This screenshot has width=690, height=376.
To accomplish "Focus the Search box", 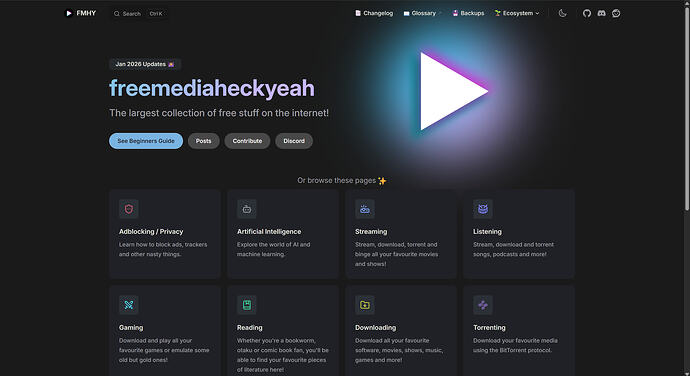I will pyautogui.click(x=138, y=14).
